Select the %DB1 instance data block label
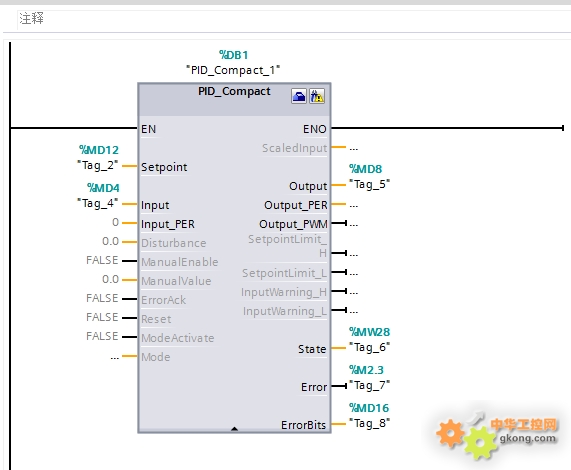This screenshot has width=571, height=470. click(234, 55)
